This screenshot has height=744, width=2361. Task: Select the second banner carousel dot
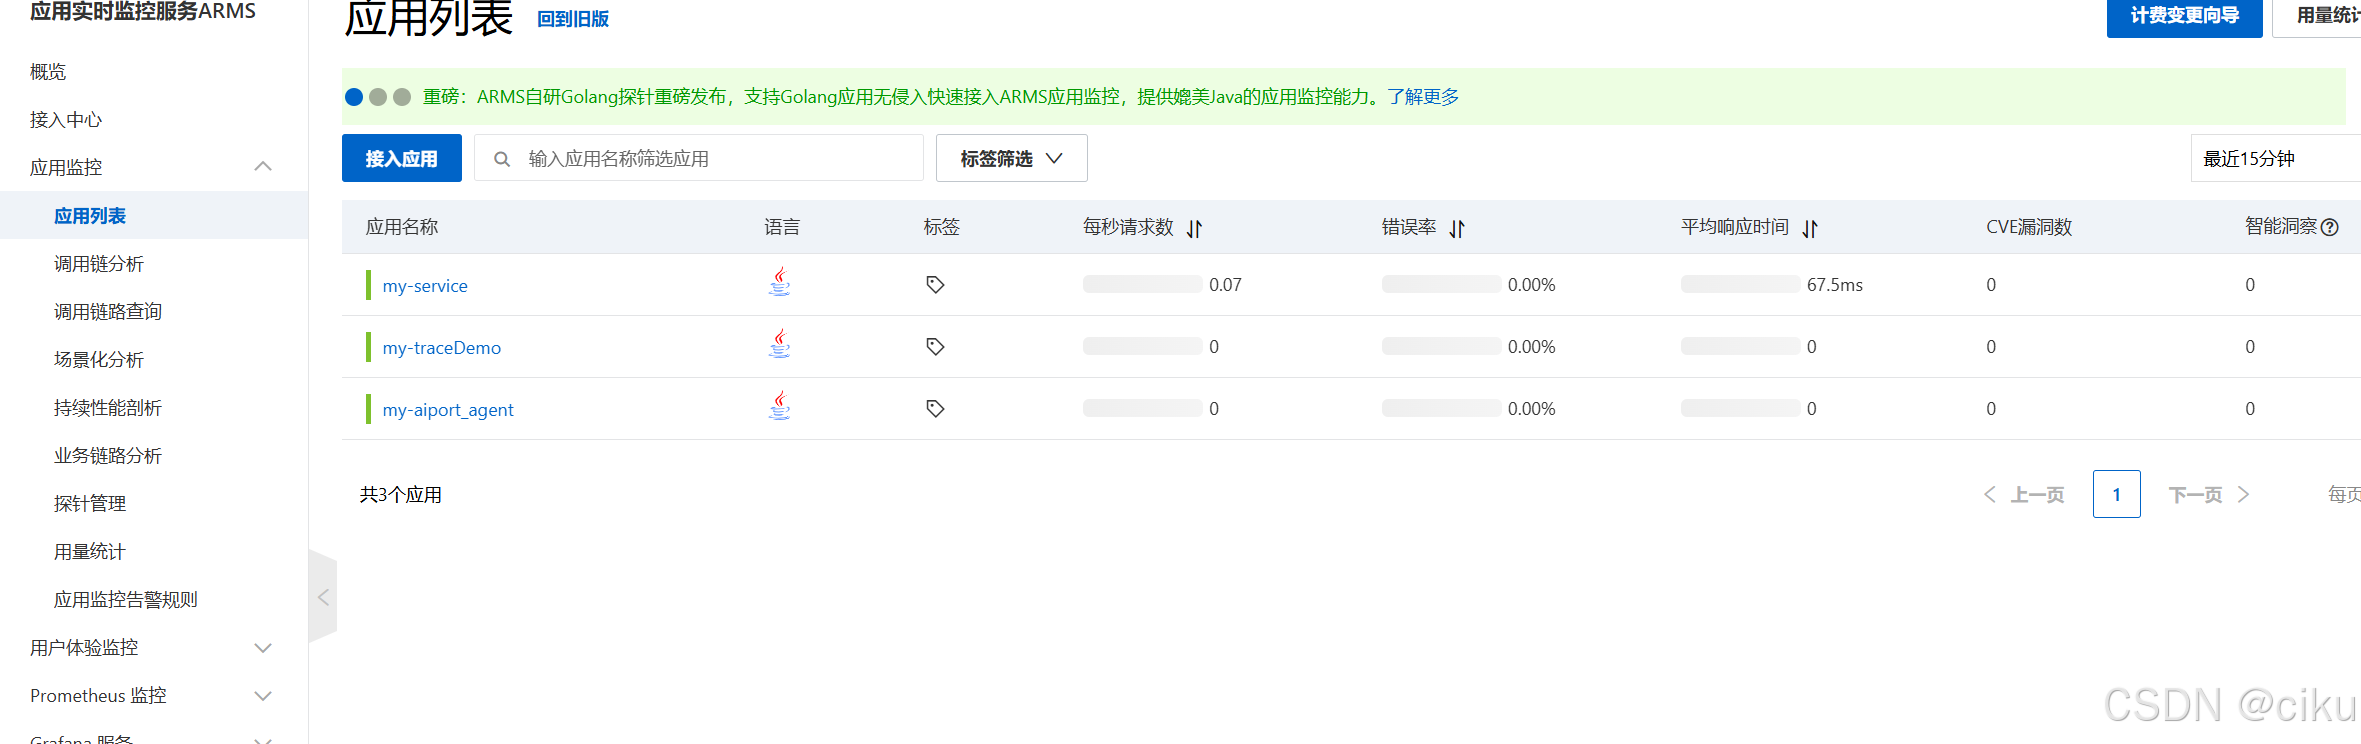click(378, 97)
